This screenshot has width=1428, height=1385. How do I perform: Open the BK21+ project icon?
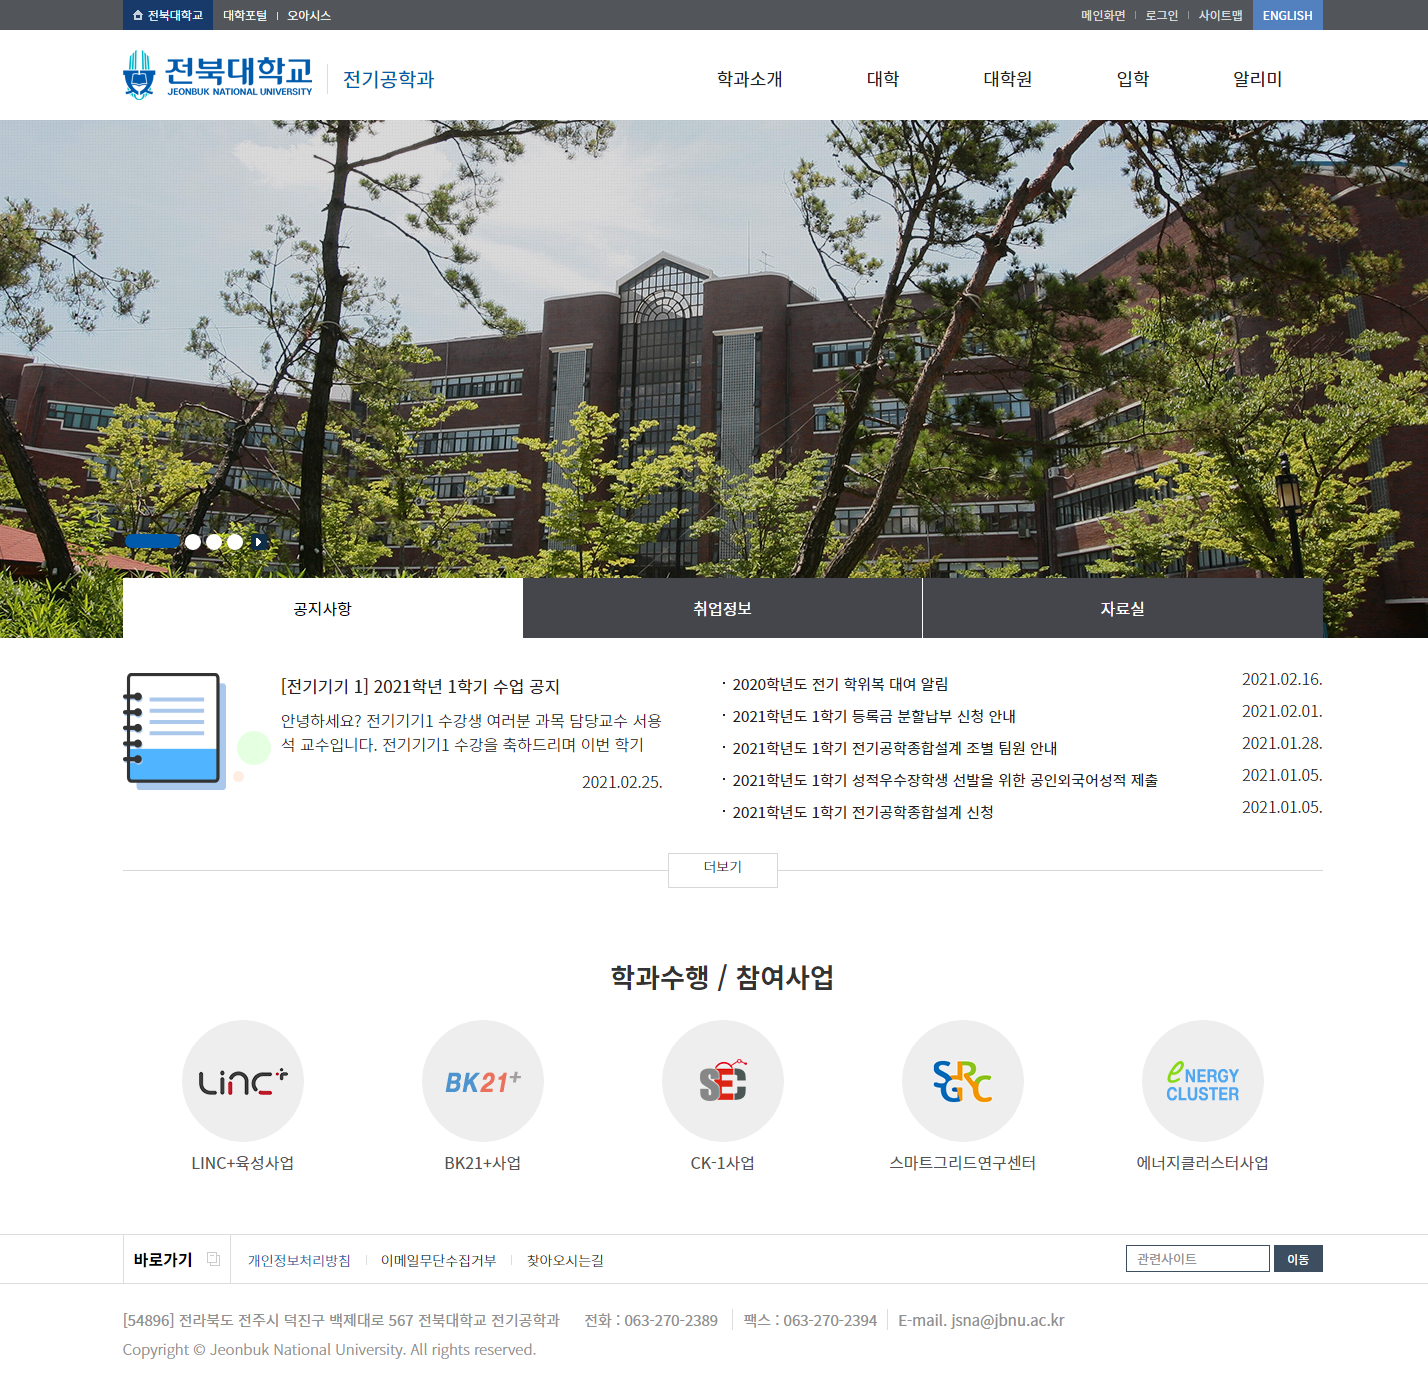483,1081
